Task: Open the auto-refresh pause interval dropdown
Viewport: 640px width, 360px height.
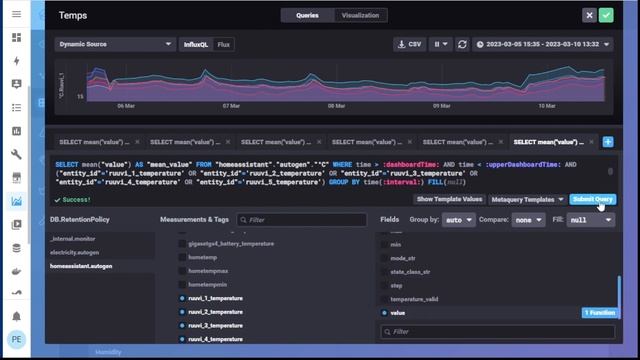Action: pos(440,44)
